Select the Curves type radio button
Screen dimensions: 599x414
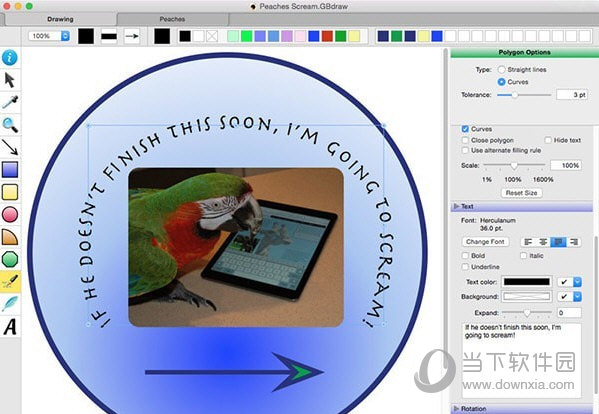coord(501,82)
